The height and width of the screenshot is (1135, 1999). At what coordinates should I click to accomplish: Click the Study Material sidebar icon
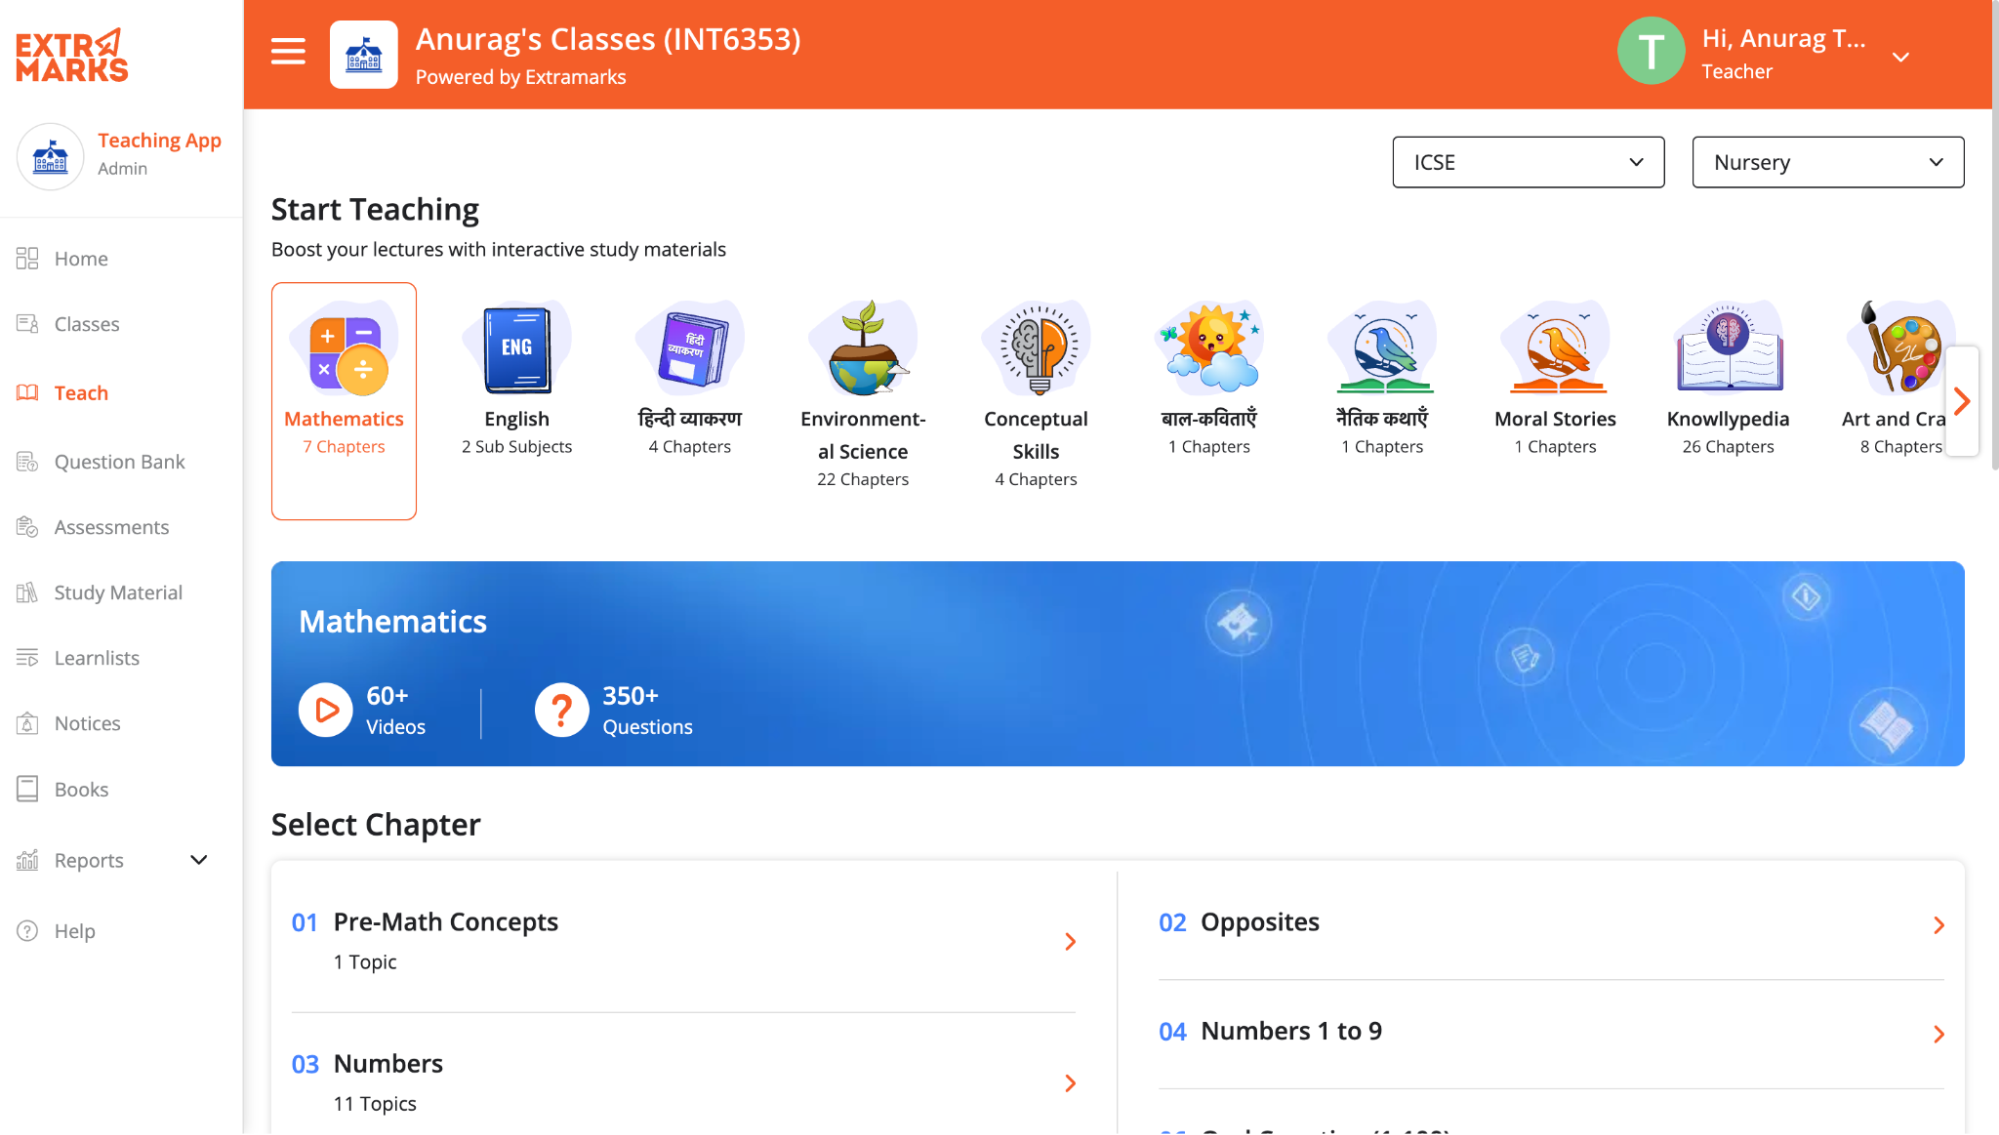click(27, 593)
